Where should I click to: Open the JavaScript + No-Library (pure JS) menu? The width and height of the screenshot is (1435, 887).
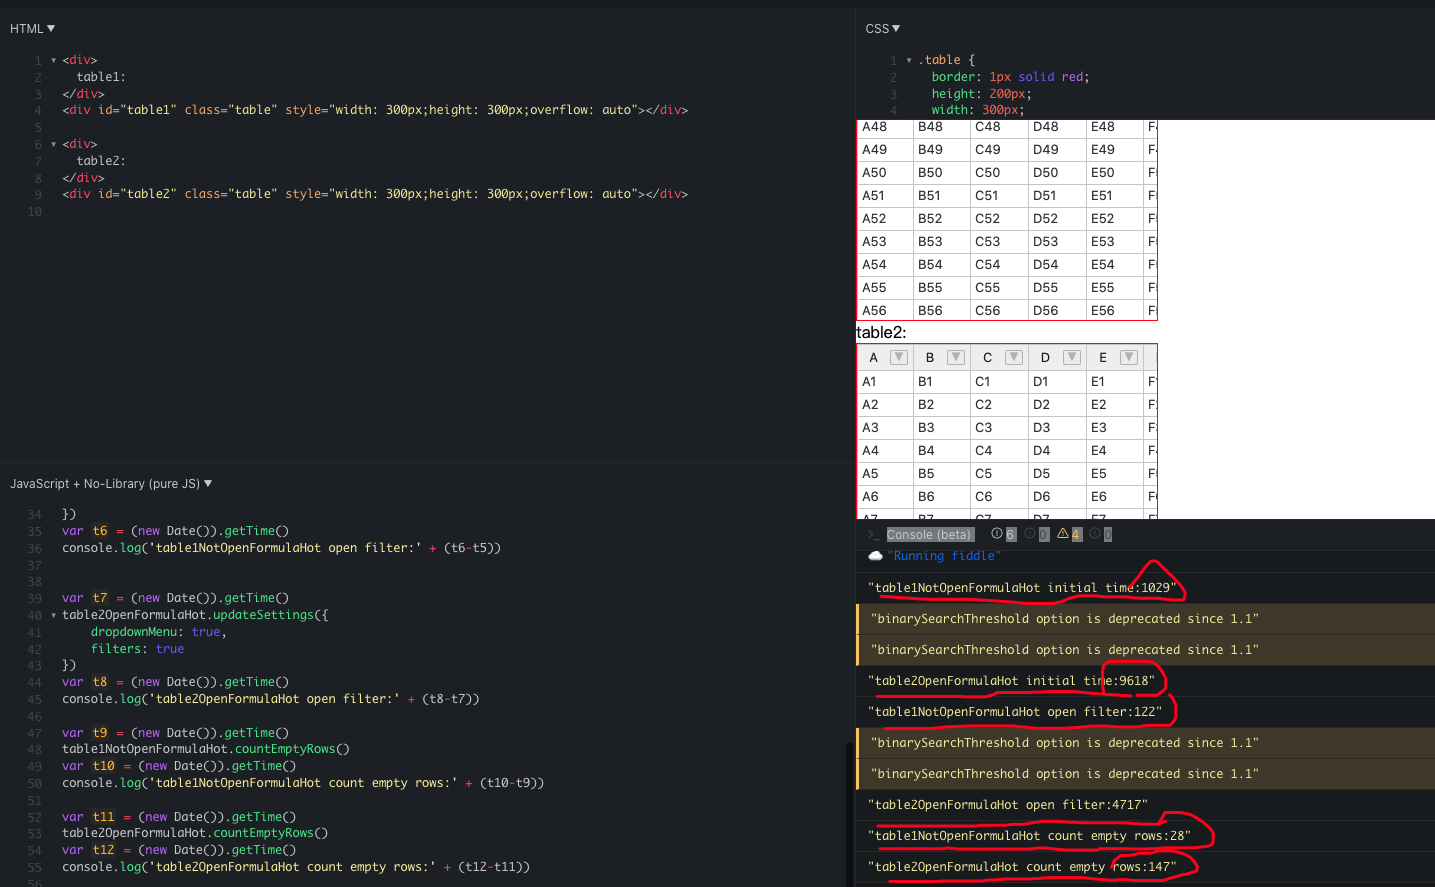[207, 483]
